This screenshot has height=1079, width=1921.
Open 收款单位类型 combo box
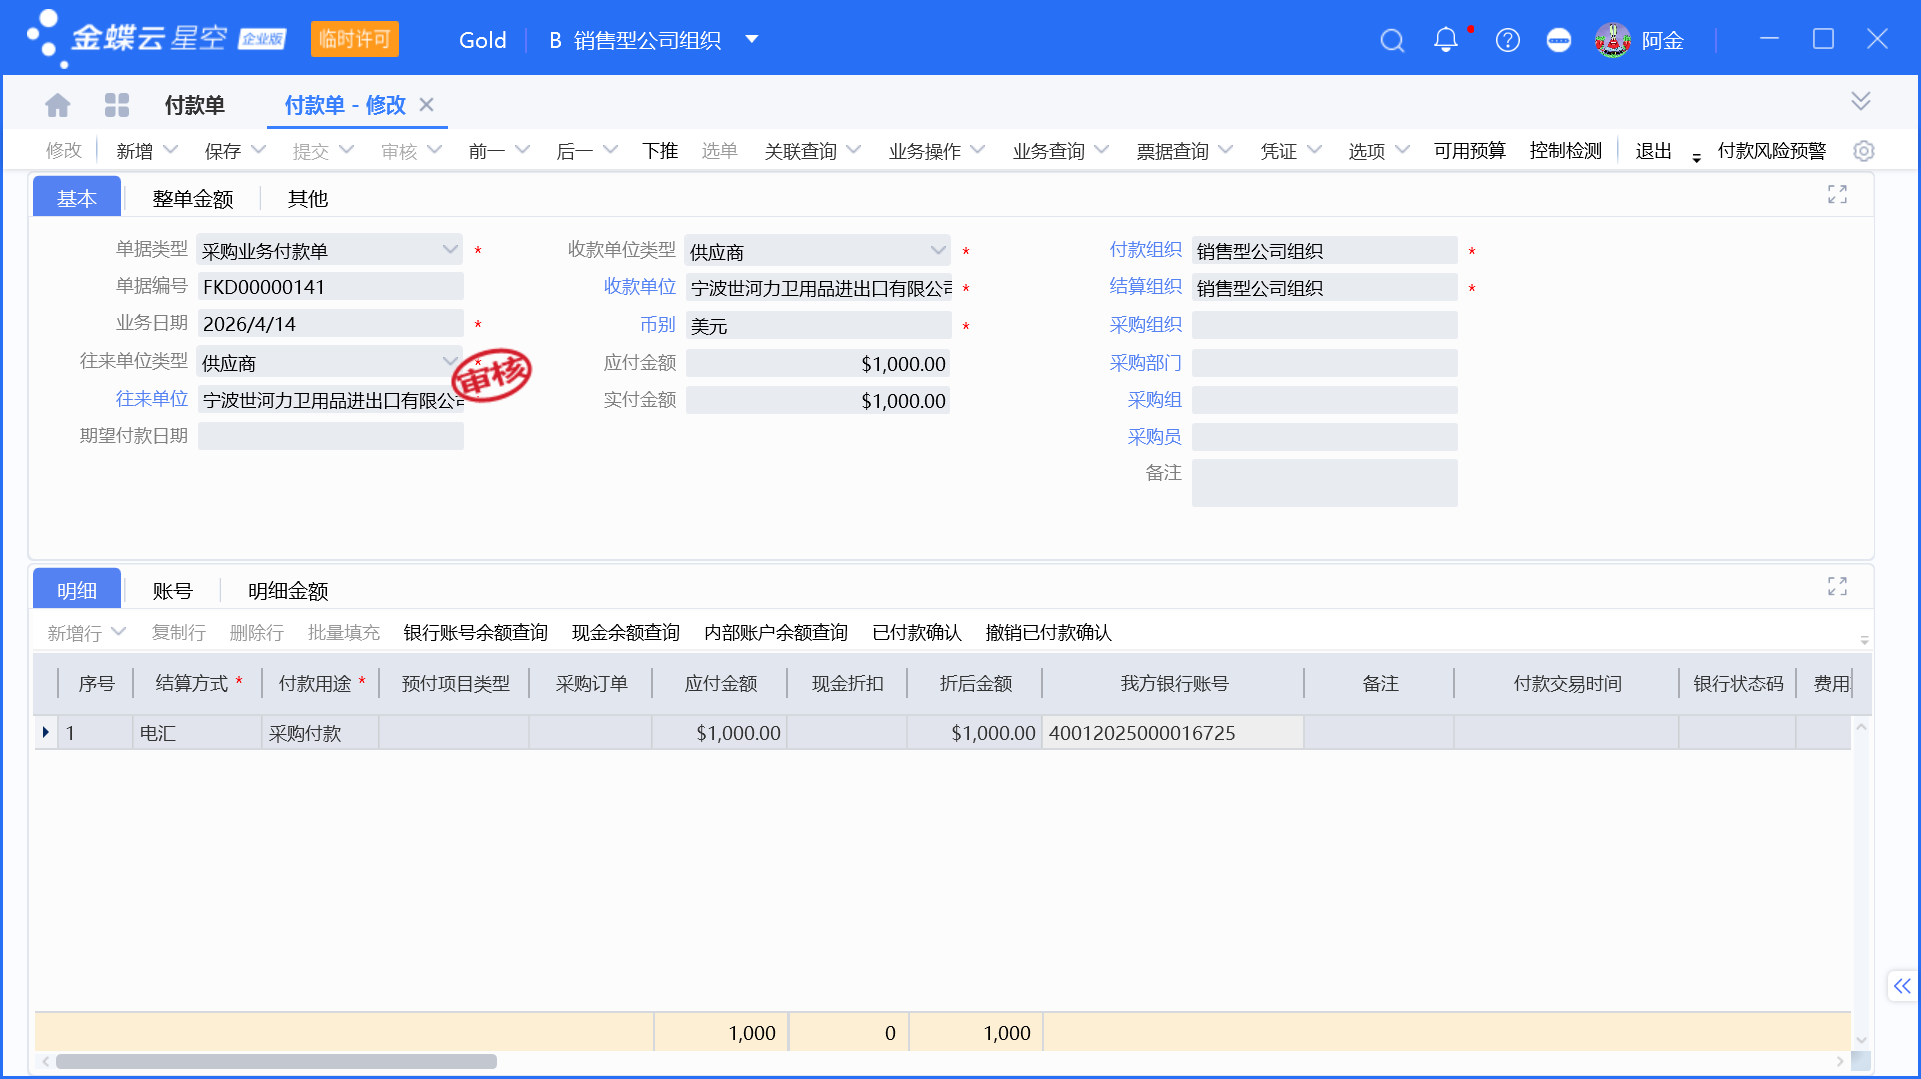tap(817, 251)
